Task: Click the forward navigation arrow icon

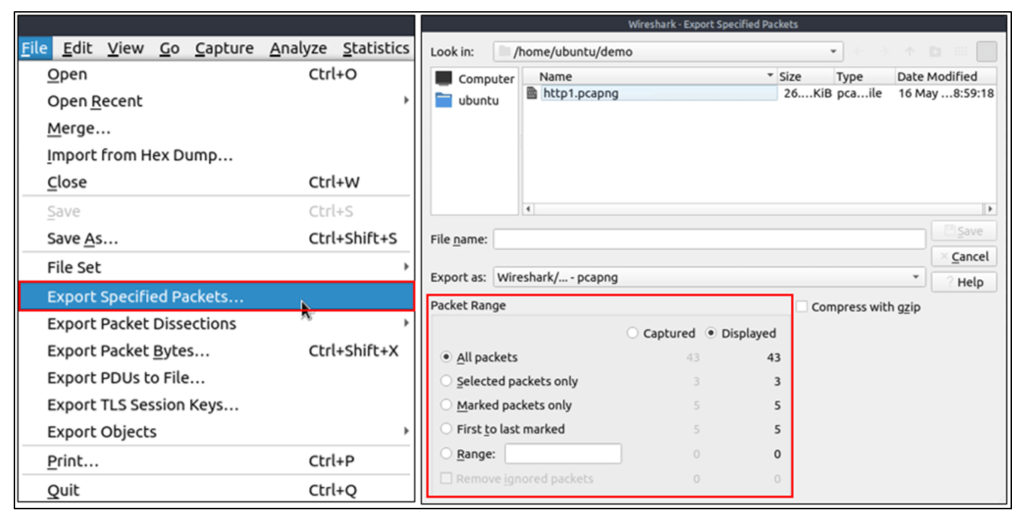Action: (x=884, y=52)
